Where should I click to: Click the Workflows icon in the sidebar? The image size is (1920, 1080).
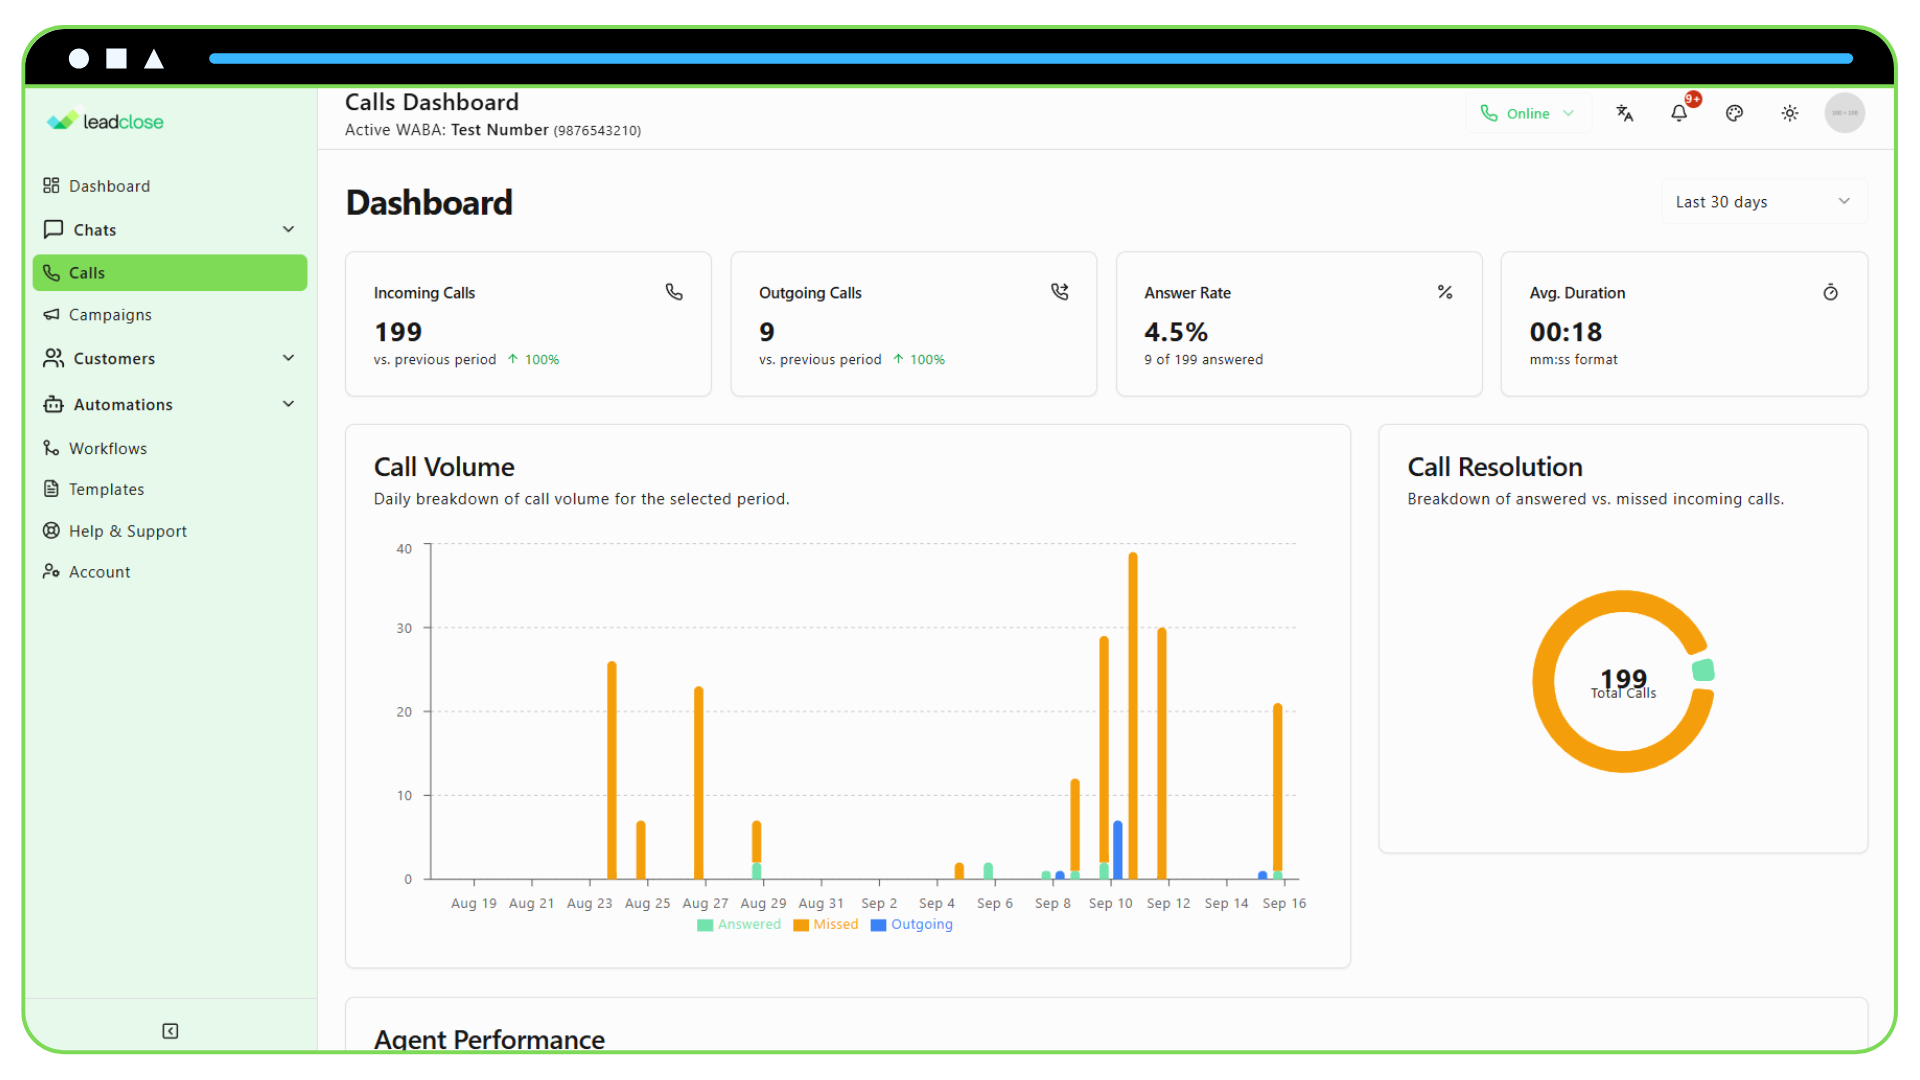(x=52, y=448)
